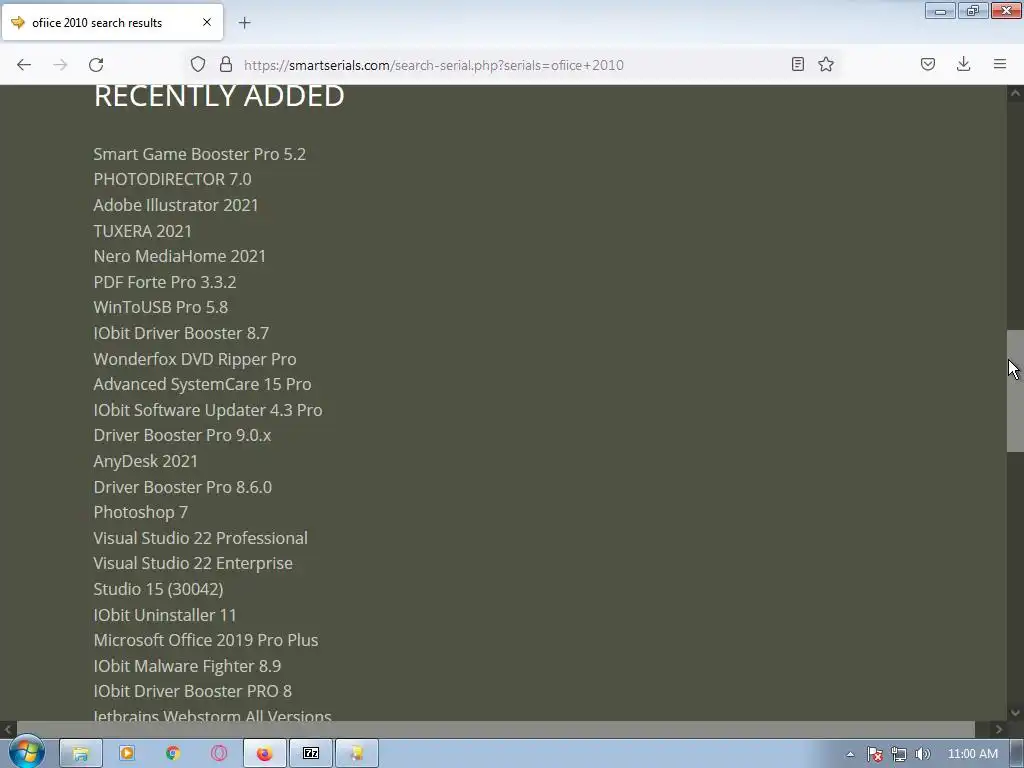Open a new browser tab
1024x768 pixels.
point(244,23)
